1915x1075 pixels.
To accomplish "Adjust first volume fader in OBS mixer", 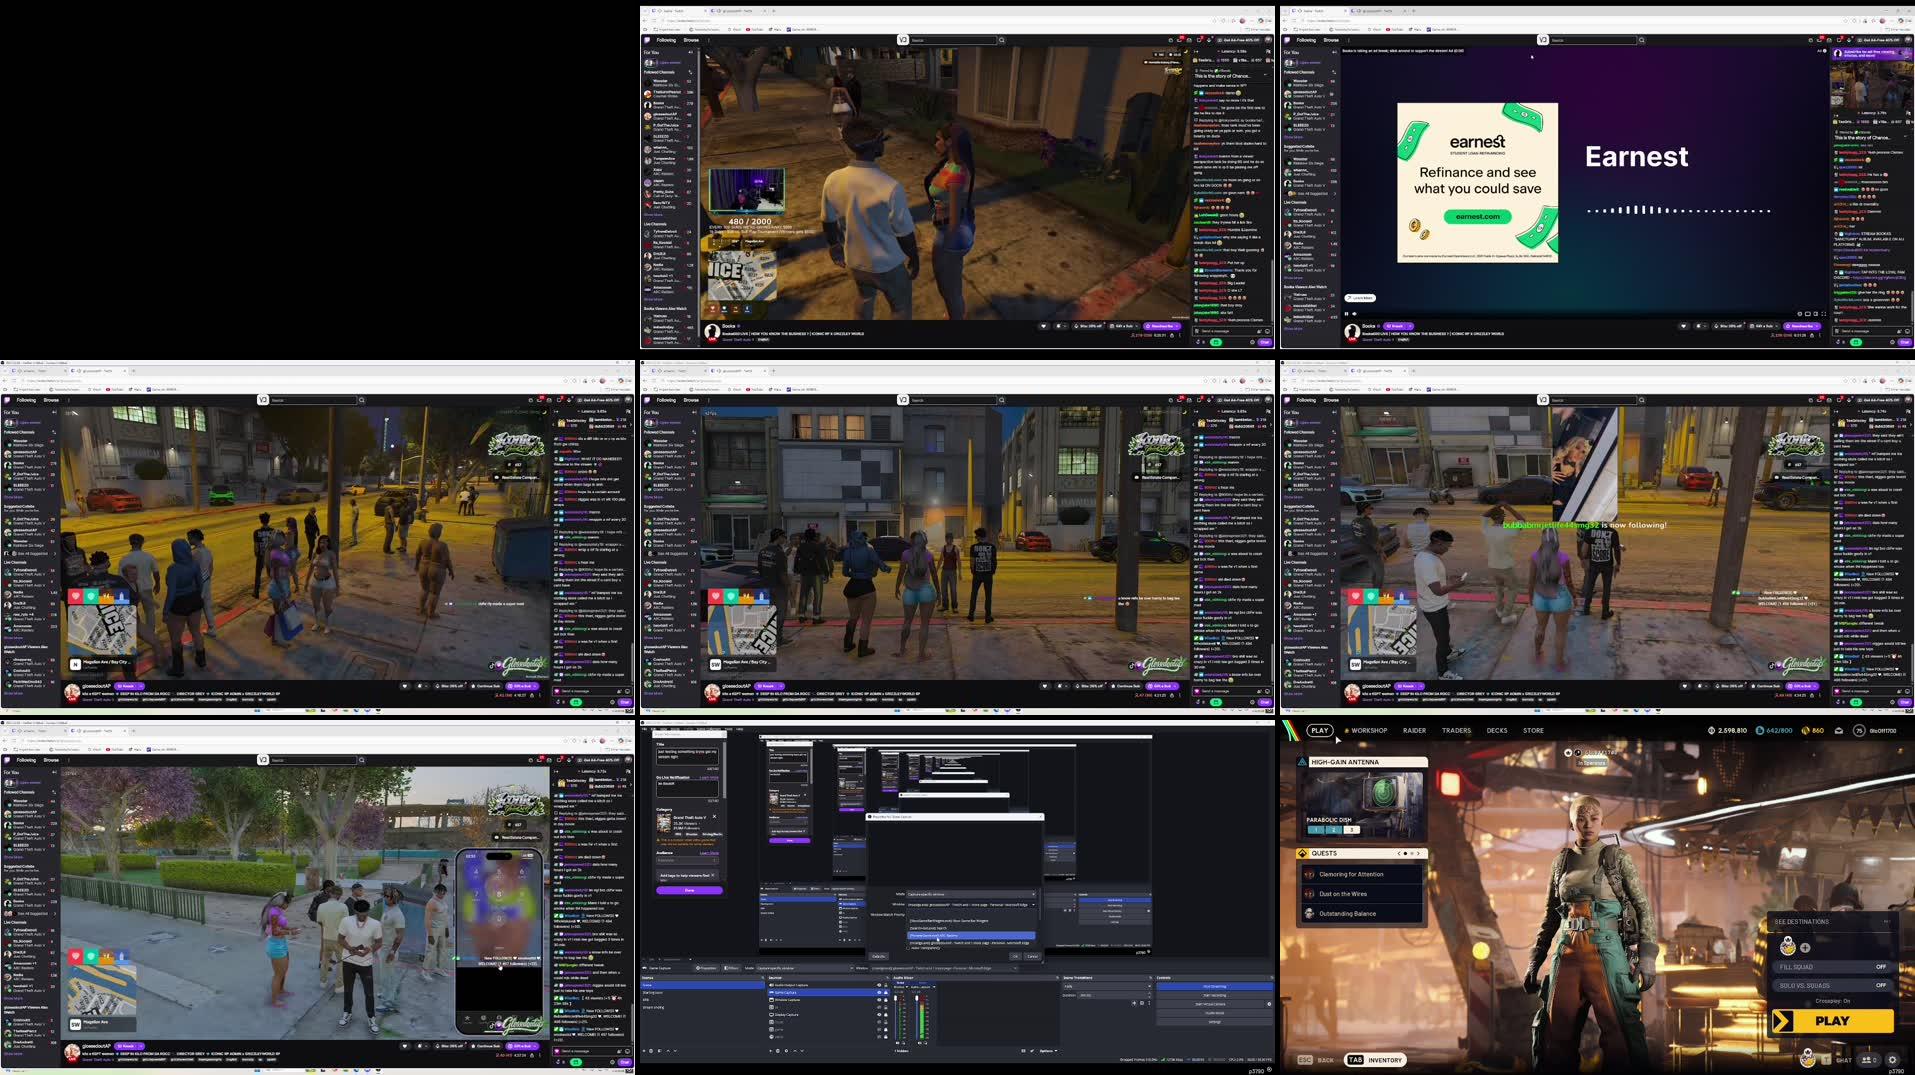I will pyautogui.click(x=895, y=998).
